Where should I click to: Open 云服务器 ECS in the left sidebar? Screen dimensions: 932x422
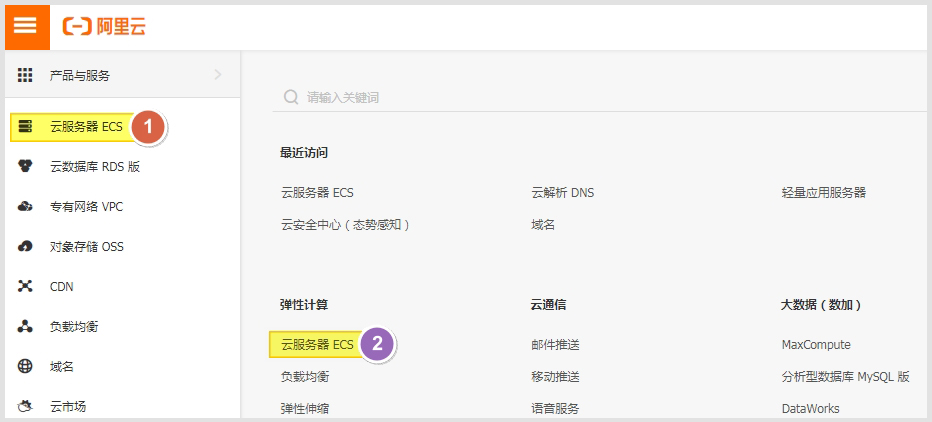click(x=86, y=127)
